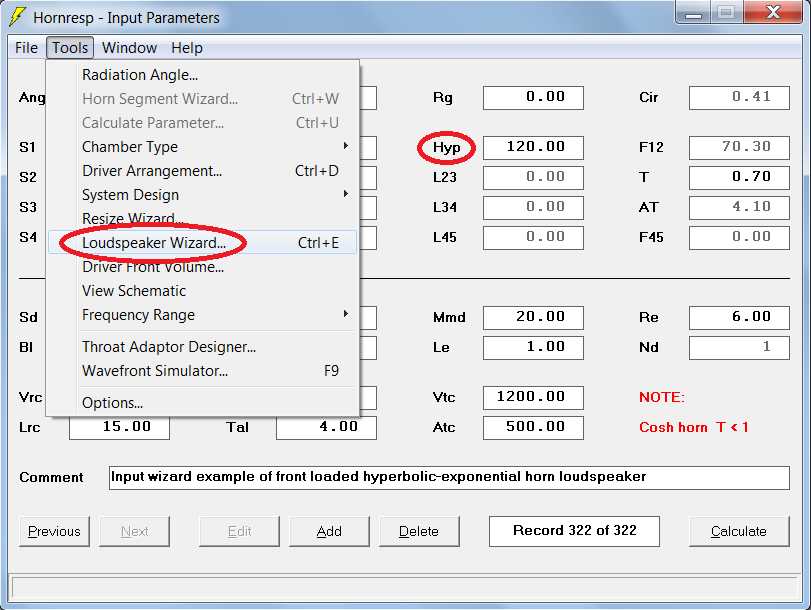Click the Horn Segment Wizard... greyed entry
The width and height of the screenshot is (811, 610).
coord(202,99)
